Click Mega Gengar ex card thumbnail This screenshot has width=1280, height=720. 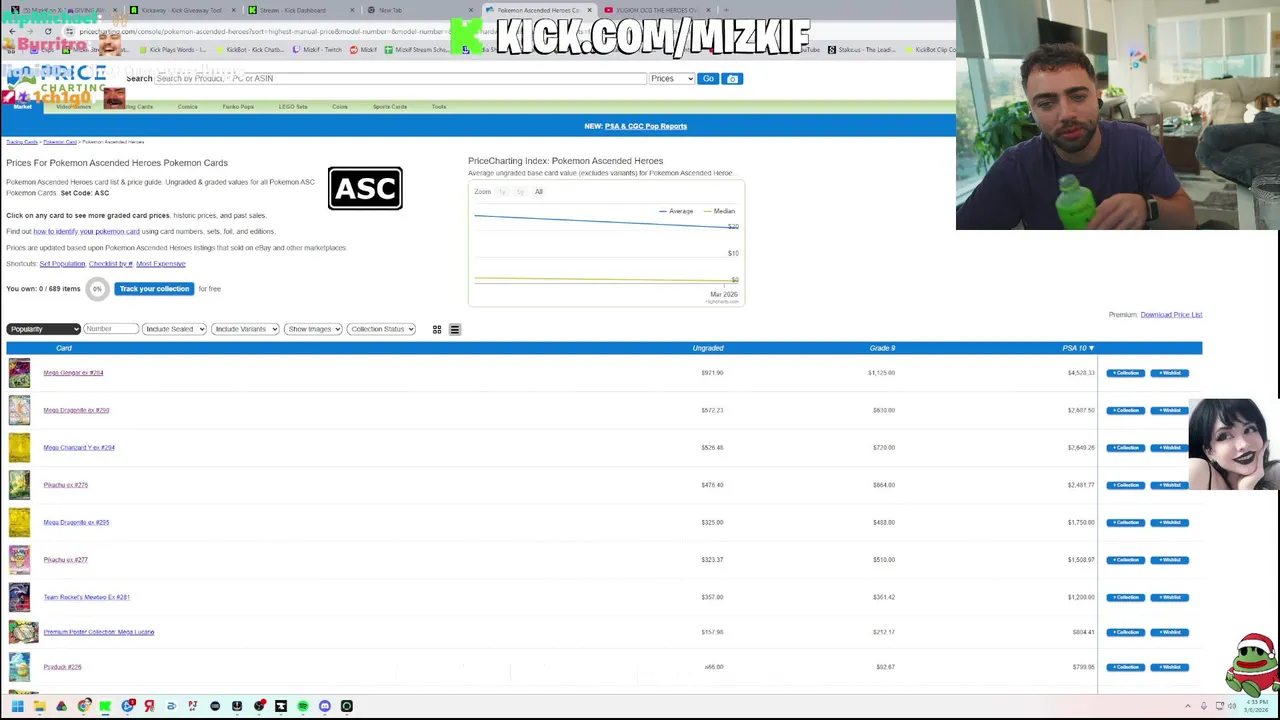[19, 373]
